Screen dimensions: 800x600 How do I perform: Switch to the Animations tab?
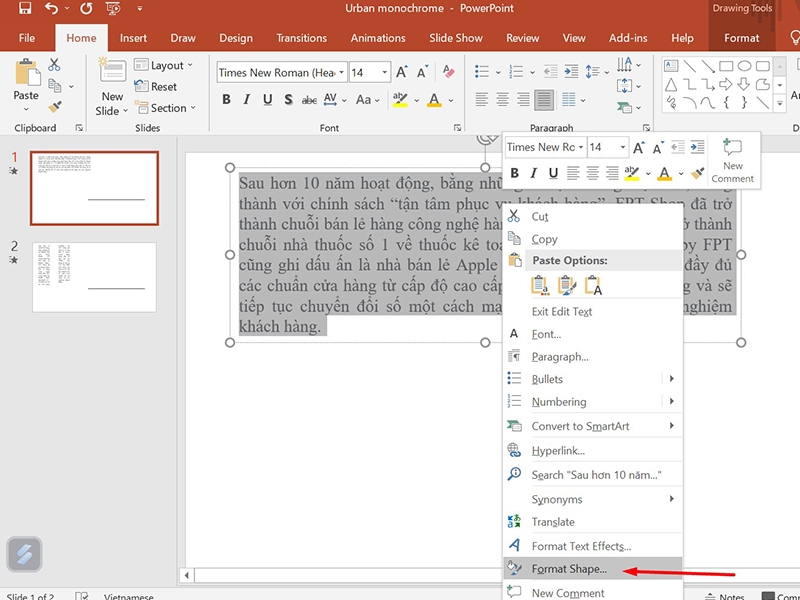tap(378, 38)
